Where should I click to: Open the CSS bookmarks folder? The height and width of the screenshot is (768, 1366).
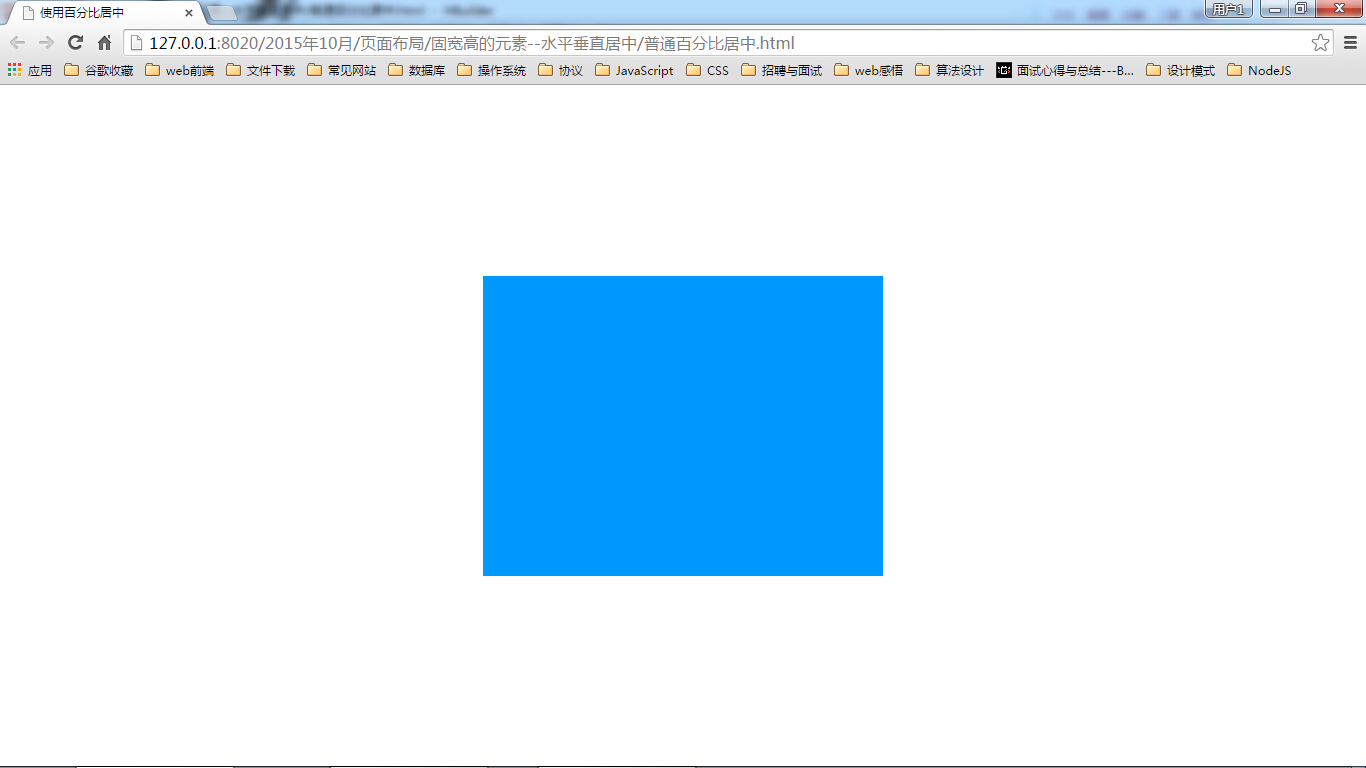pyautogui.click(x=707, y=71)
